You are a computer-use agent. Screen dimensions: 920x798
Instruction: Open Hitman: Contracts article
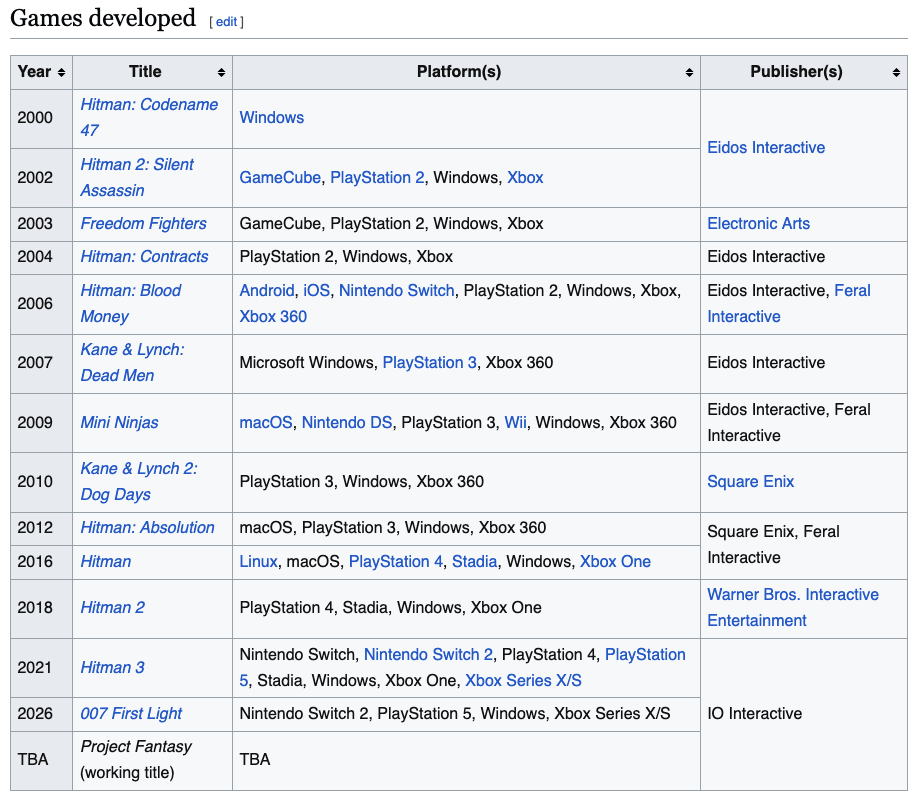coord(144,256)
